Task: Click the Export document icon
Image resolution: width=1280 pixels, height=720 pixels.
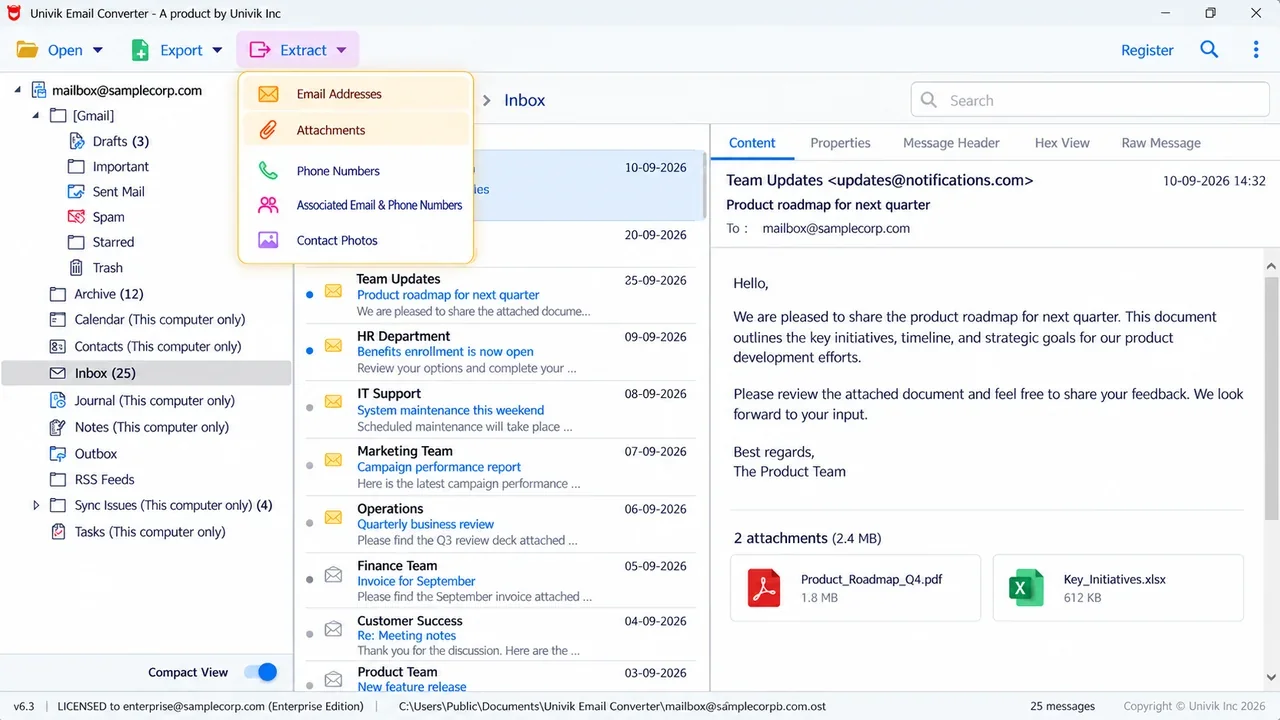Action: click(x=141, y=50)
